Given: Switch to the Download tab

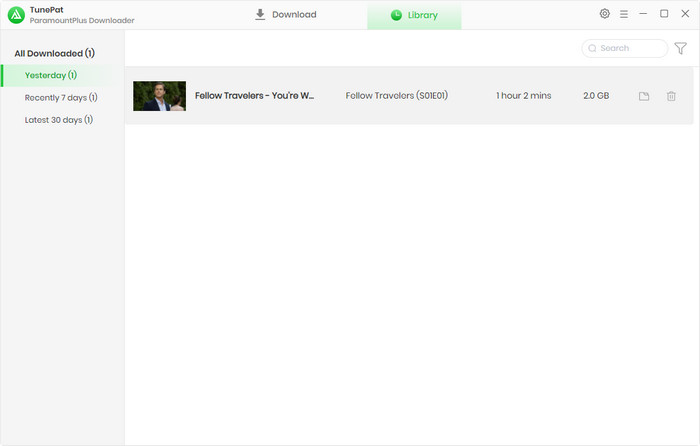Looking at the screenshot, I should tap(285, 15).
